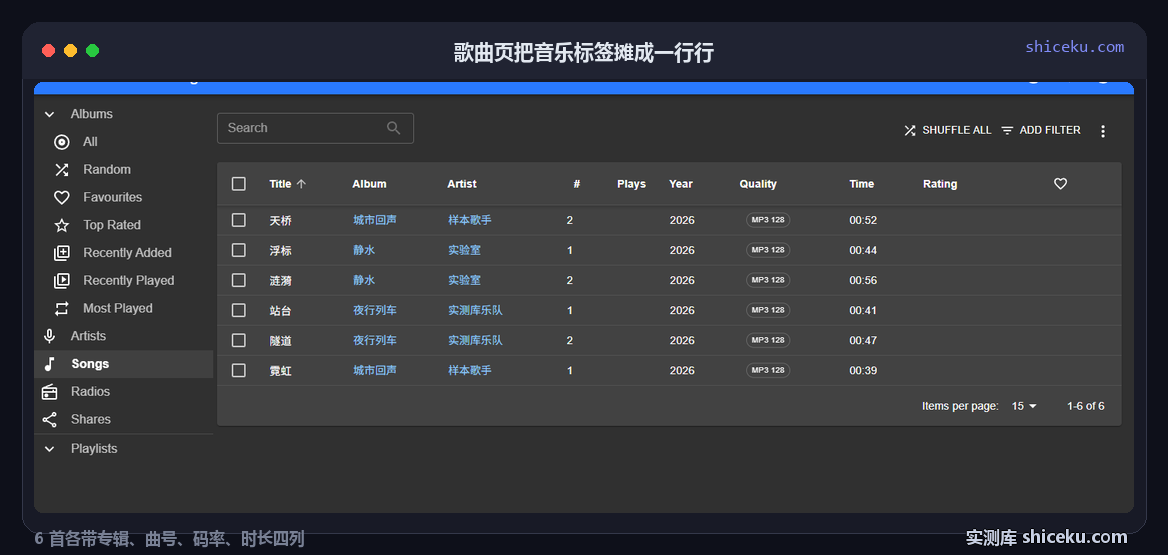1168x555 pixels.
Task: Click the 1-6 of 6 pagination text
Action: click(x=1086, y=407)
